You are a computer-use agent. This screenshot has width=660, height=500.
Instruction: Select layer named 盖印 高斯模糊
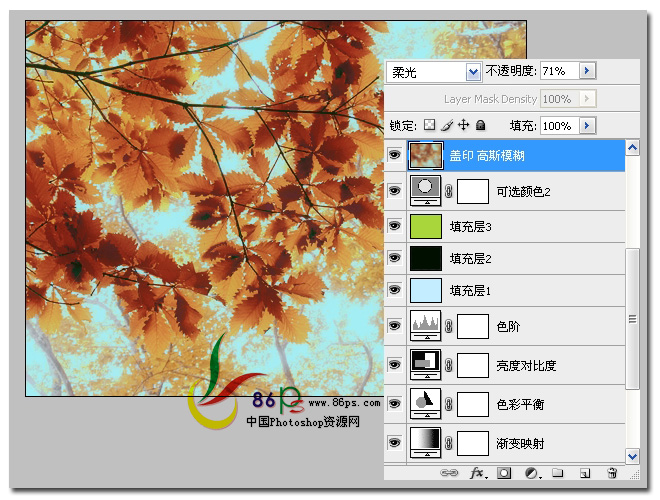click(x=487, y=156)
